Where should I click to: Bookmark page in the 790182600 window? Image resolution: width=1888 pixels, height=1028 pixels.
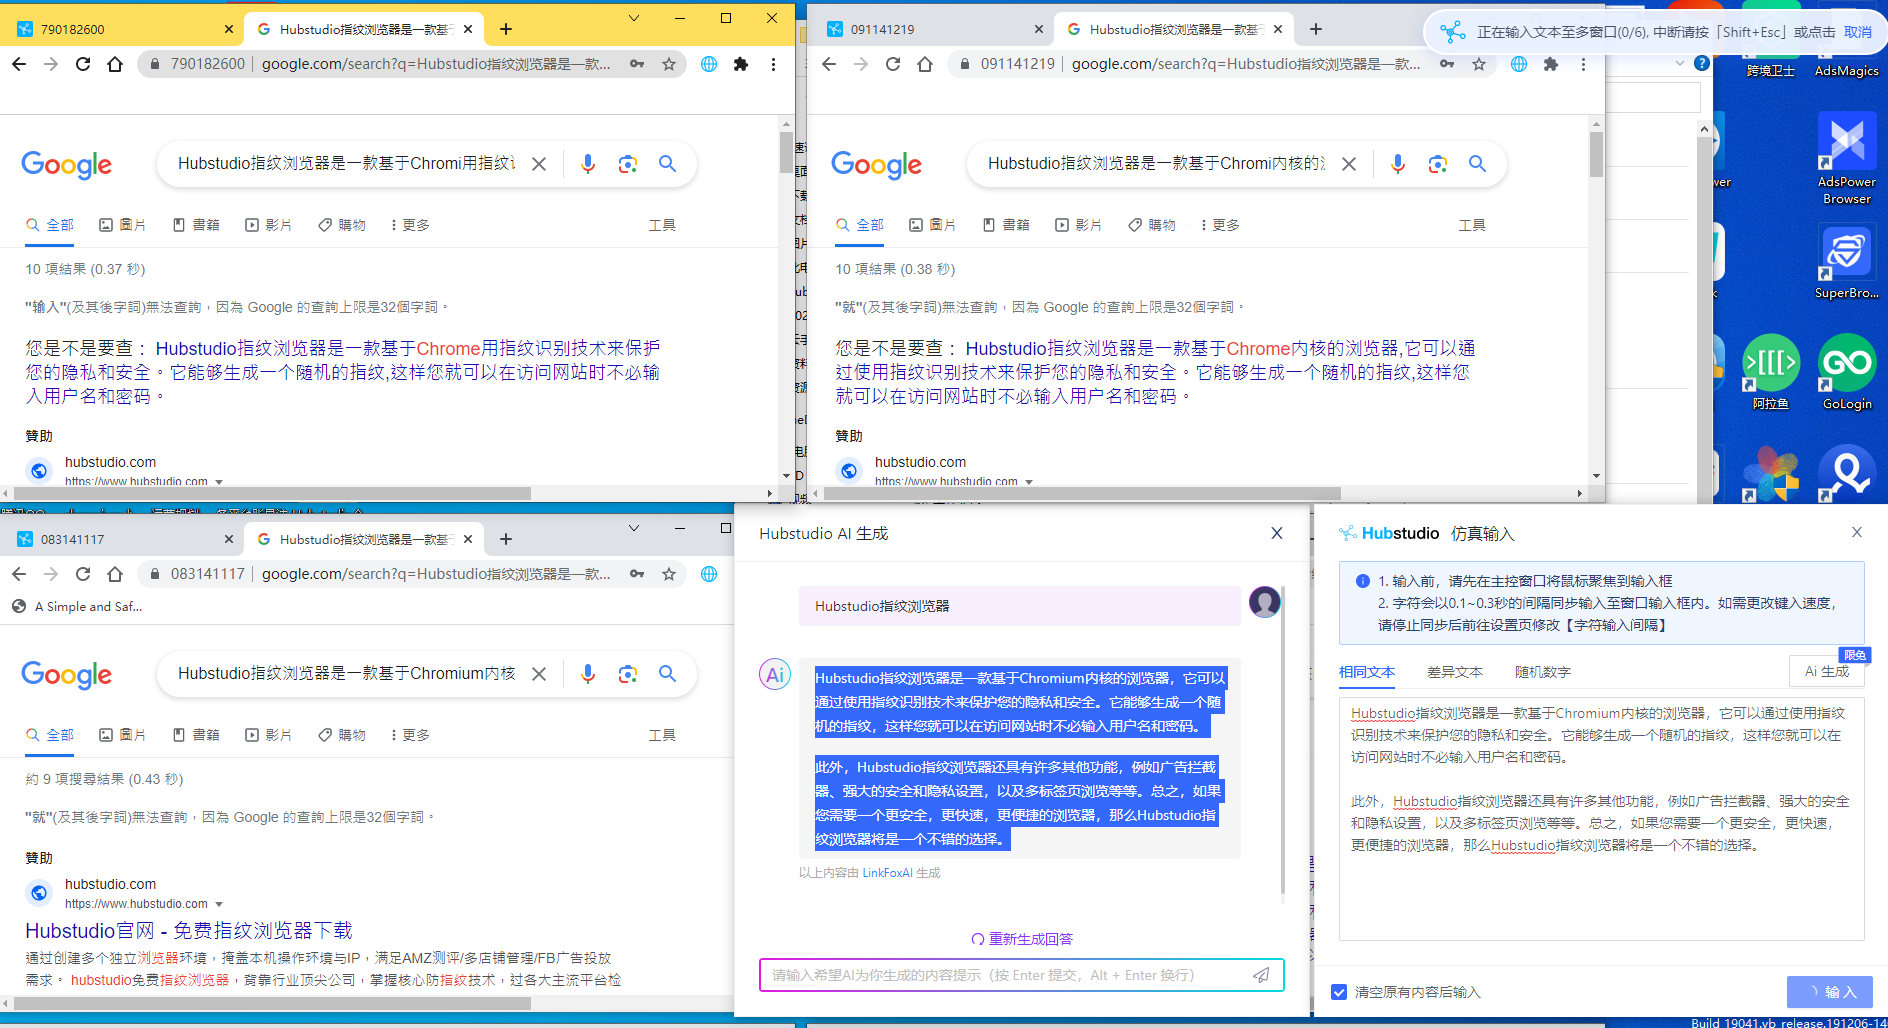coord(669,64)
